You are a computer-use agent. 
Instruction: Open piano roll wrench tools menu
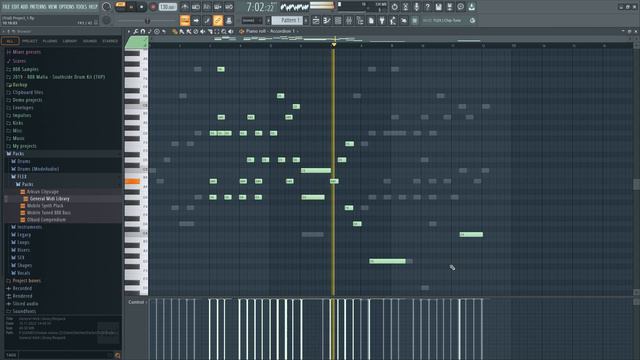[x=136, y=31]
